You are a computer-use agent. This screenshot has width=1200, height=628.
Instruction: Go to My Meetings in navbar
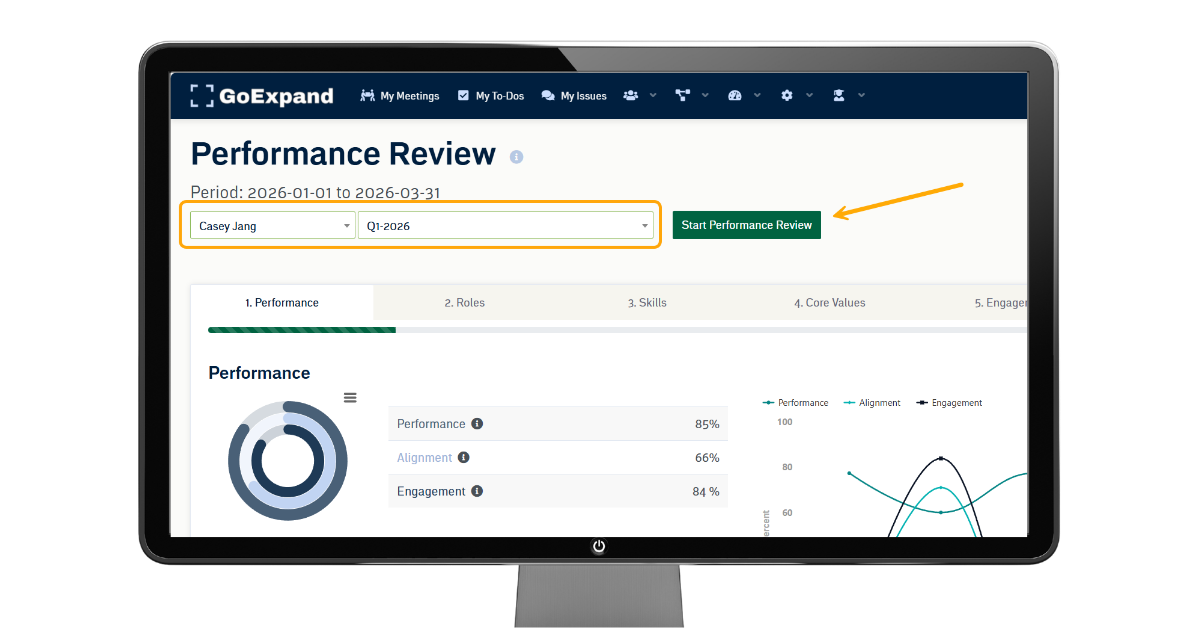point(400,96)
